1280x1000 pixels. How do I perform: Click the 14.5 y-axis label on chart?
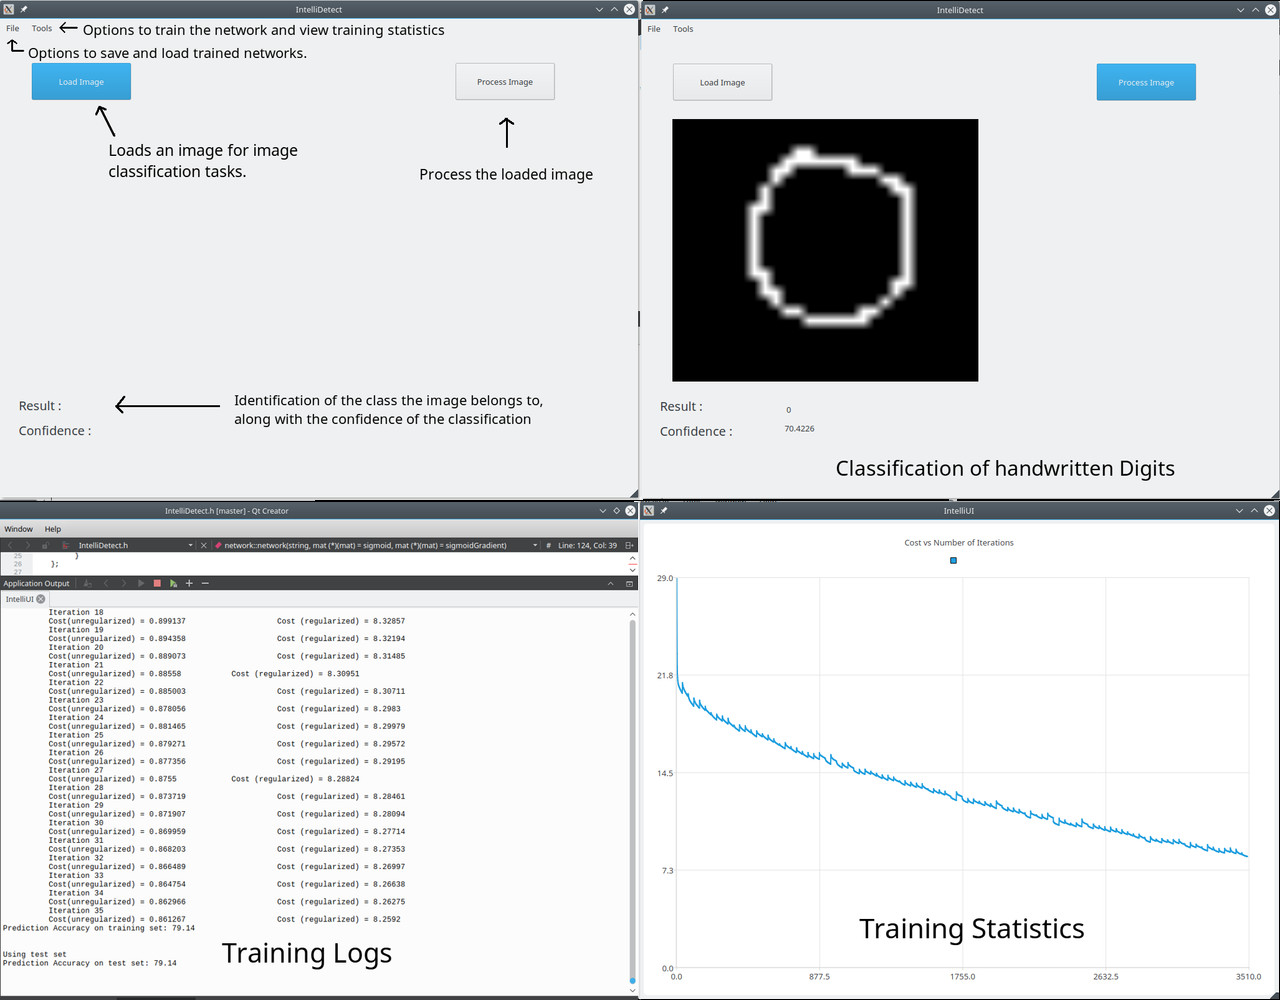pos(664,773)
